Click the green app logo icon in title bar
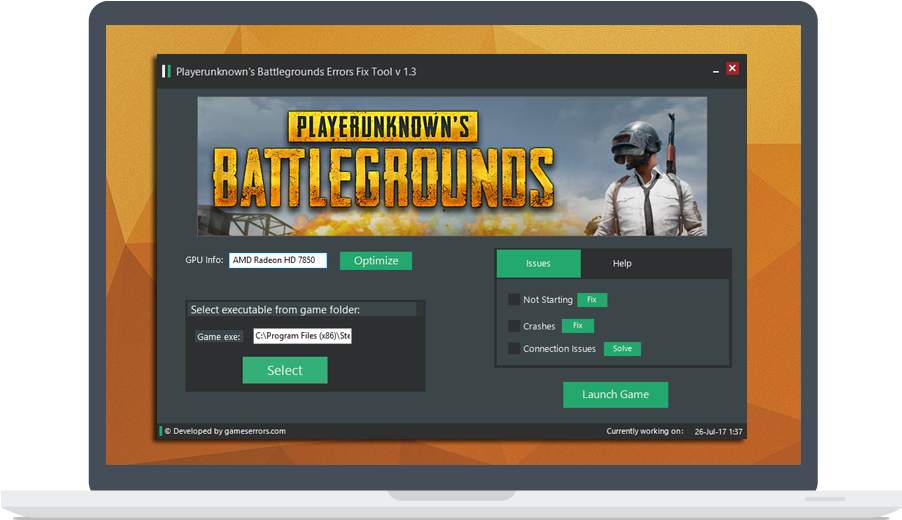Image resolution: width=902 pixels, height=520 pixels. click(x=166, y=71)
